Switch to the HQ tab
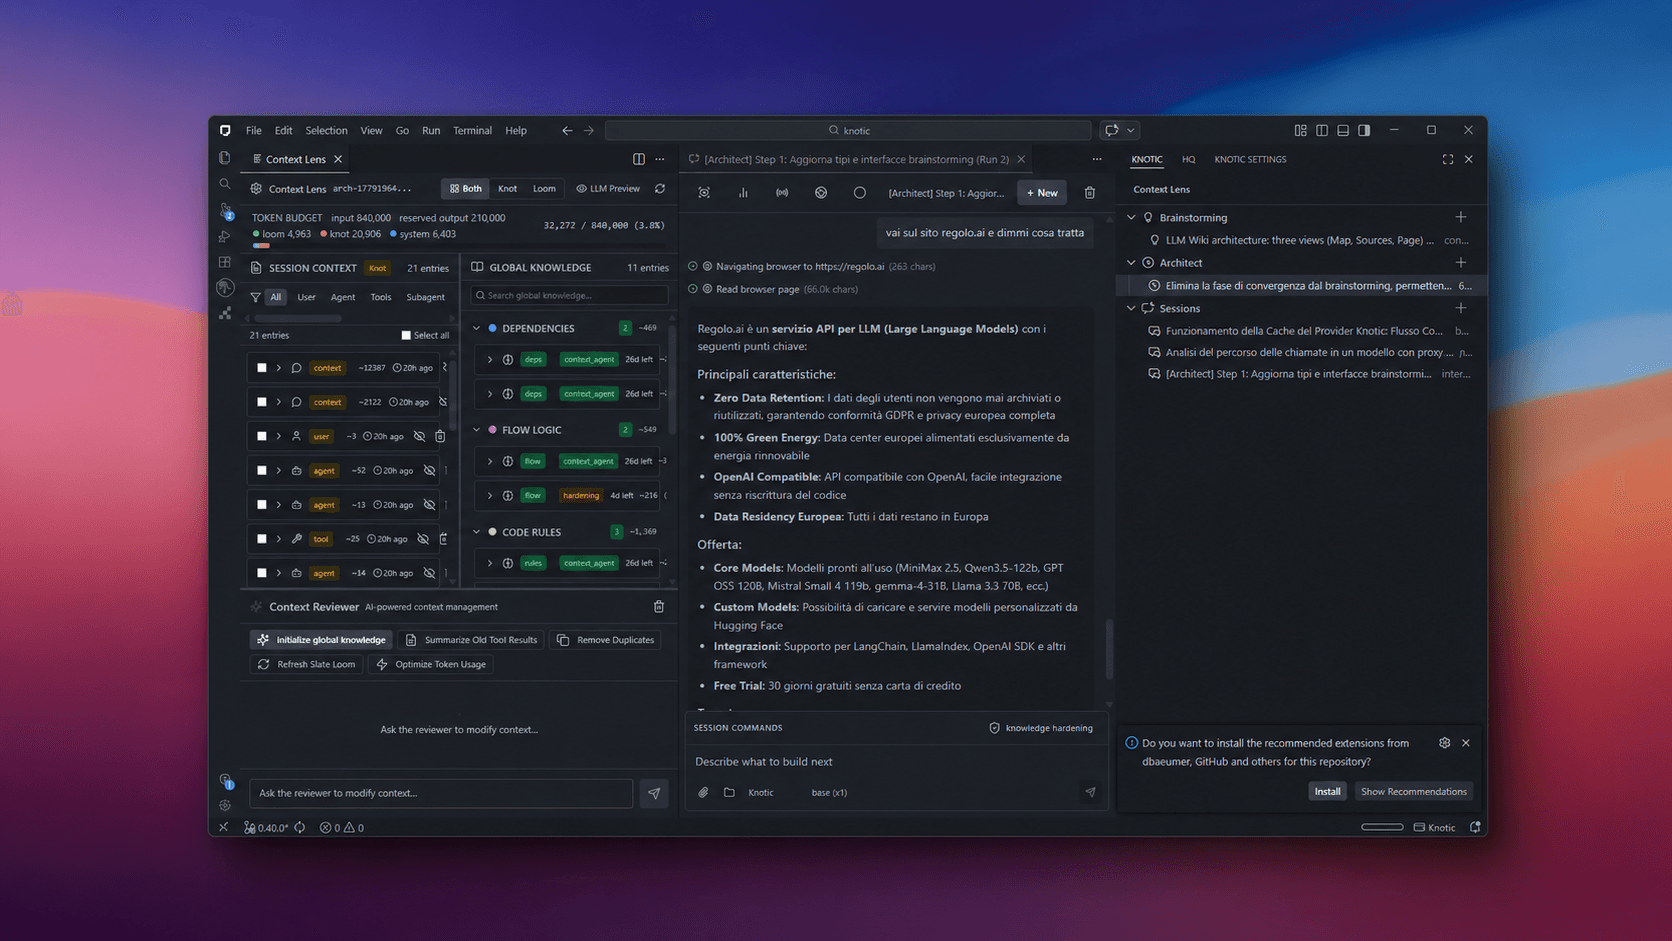 pos(1188,159)
